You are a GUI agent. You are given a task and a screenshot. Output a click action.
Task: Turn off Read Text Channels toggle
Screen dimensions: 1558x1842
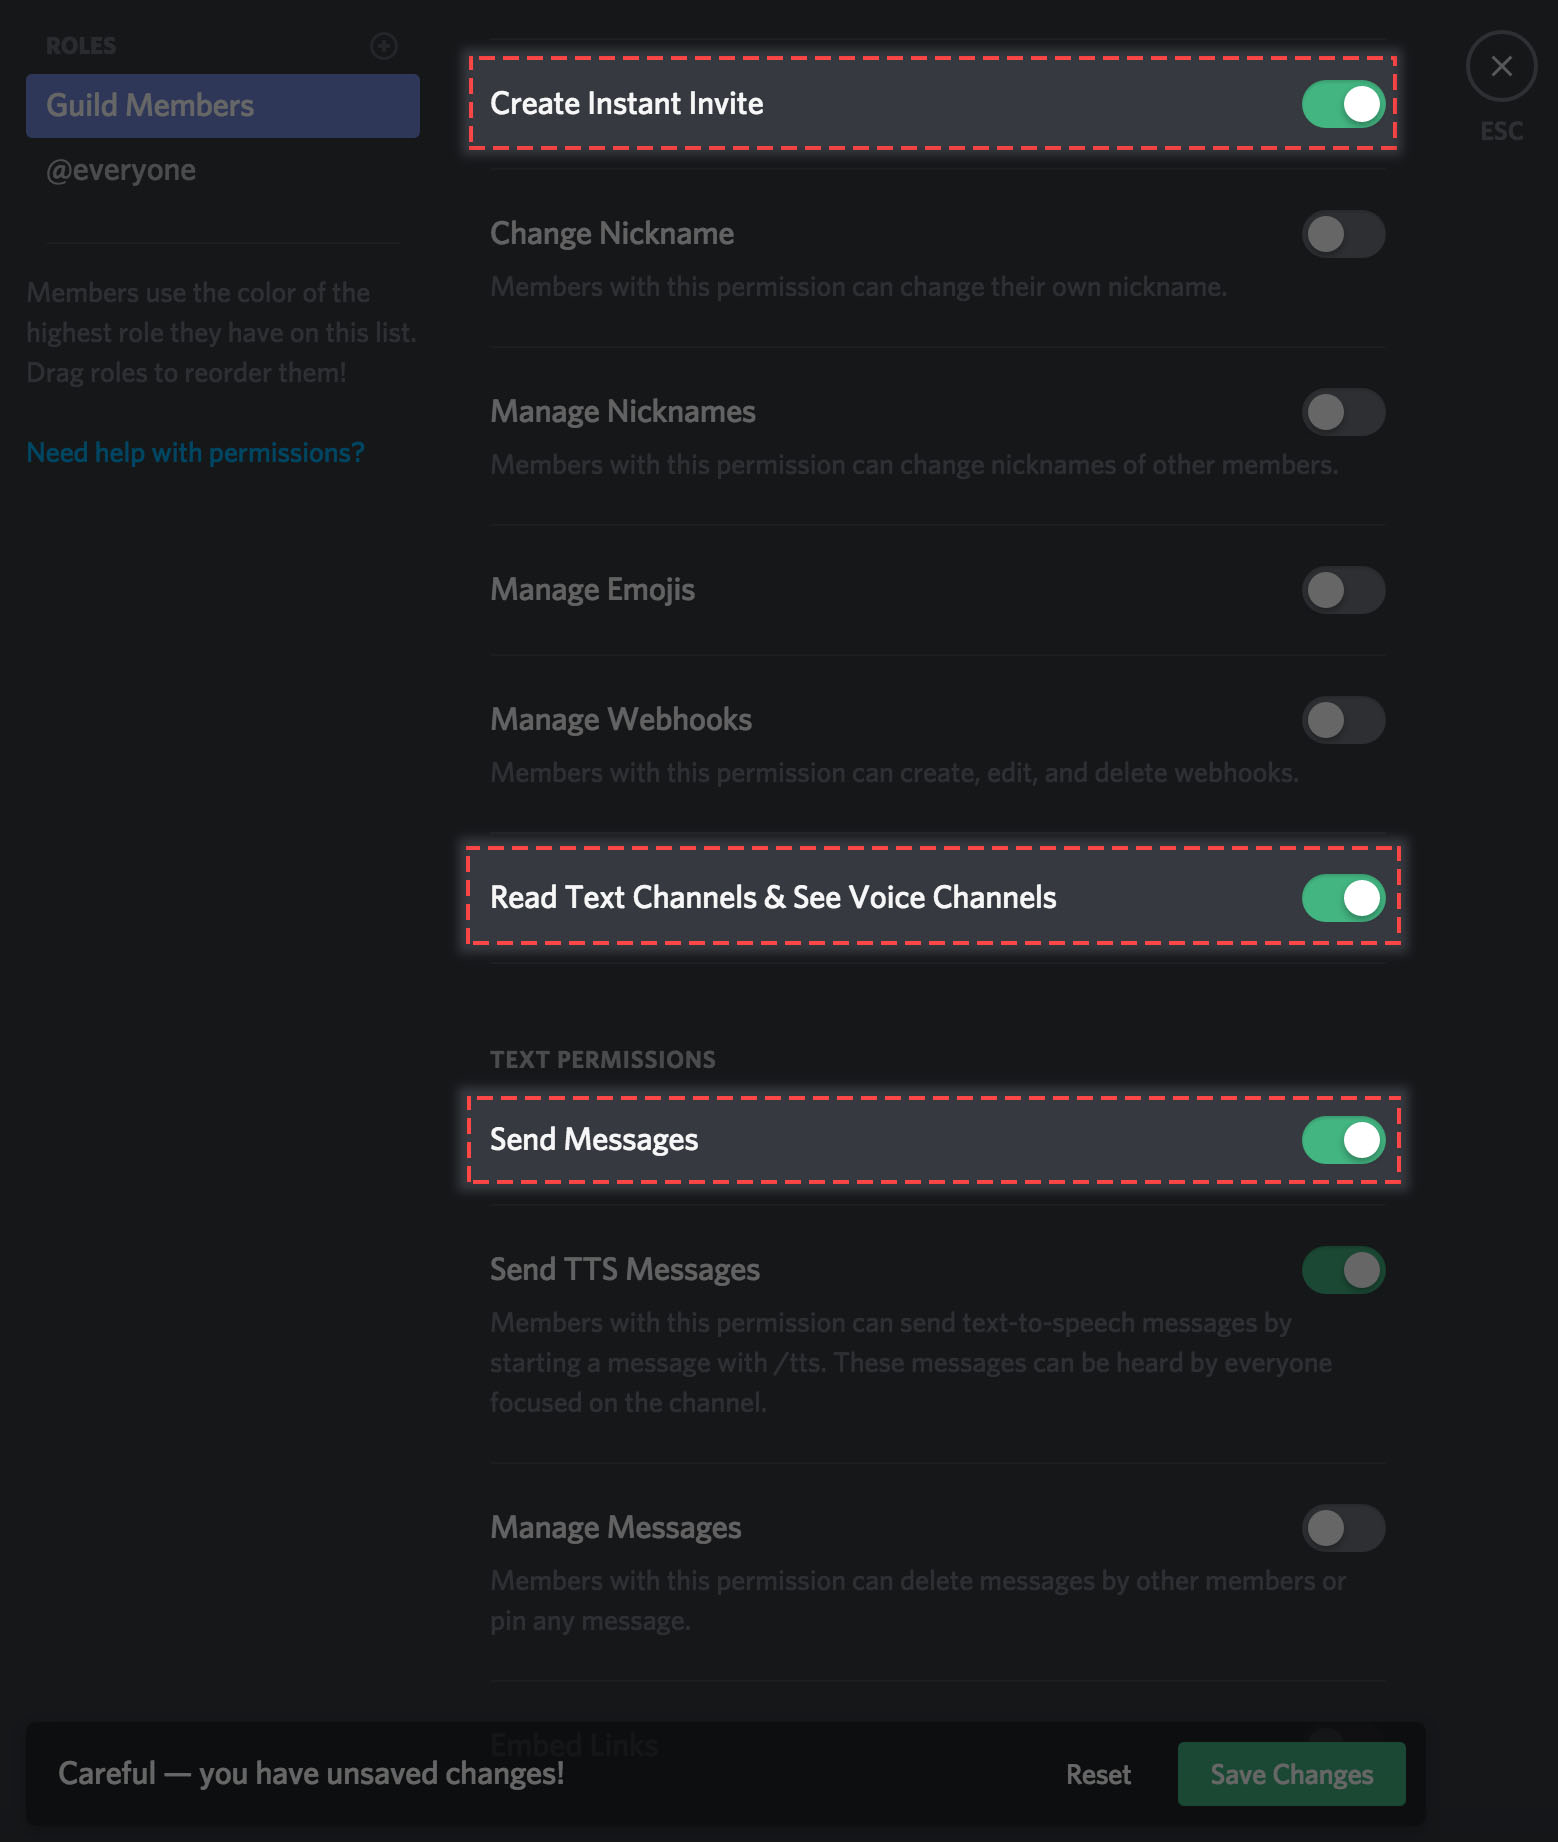coord(1343,898)
